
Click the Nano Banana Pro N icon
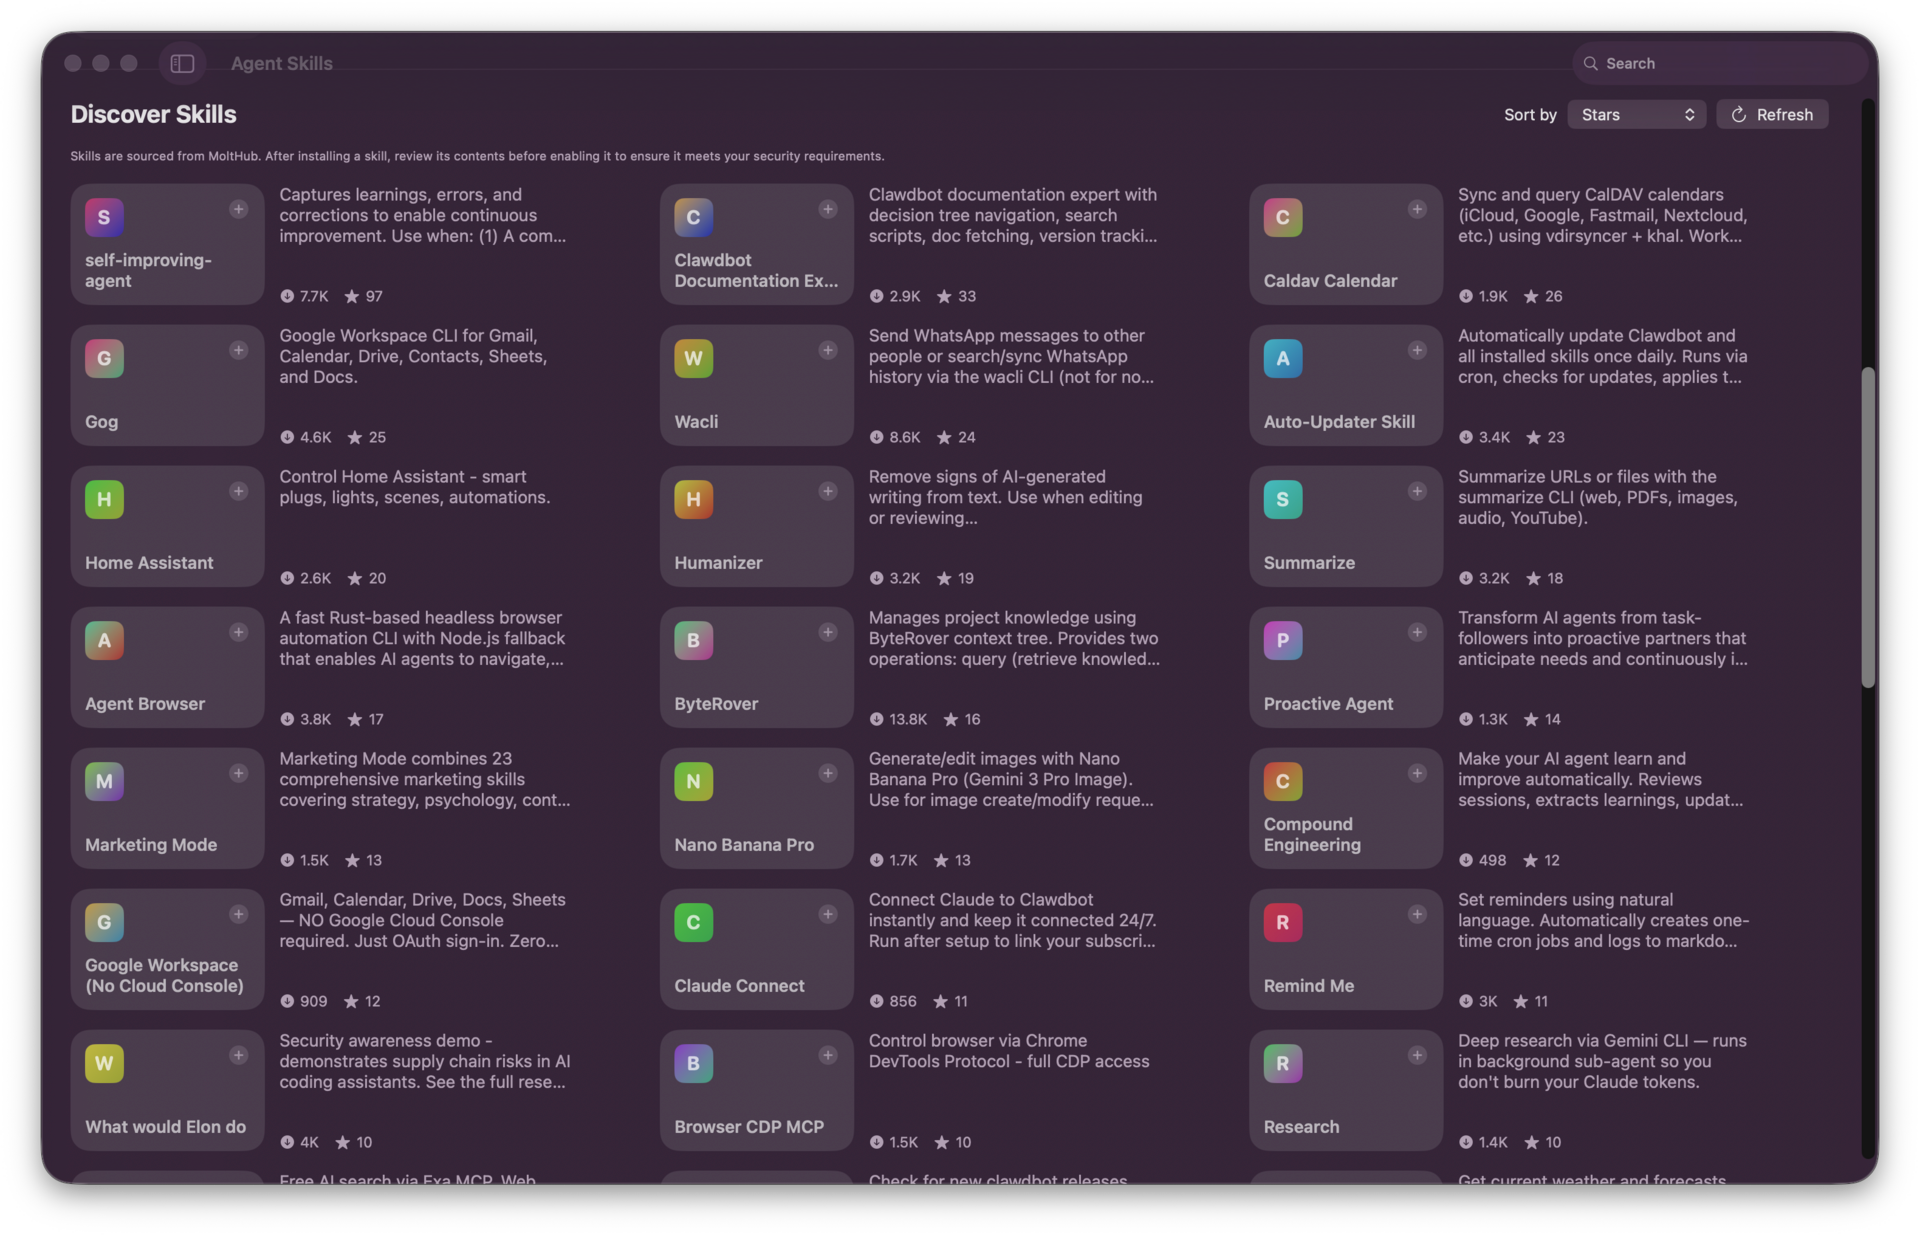click(693, 781)
